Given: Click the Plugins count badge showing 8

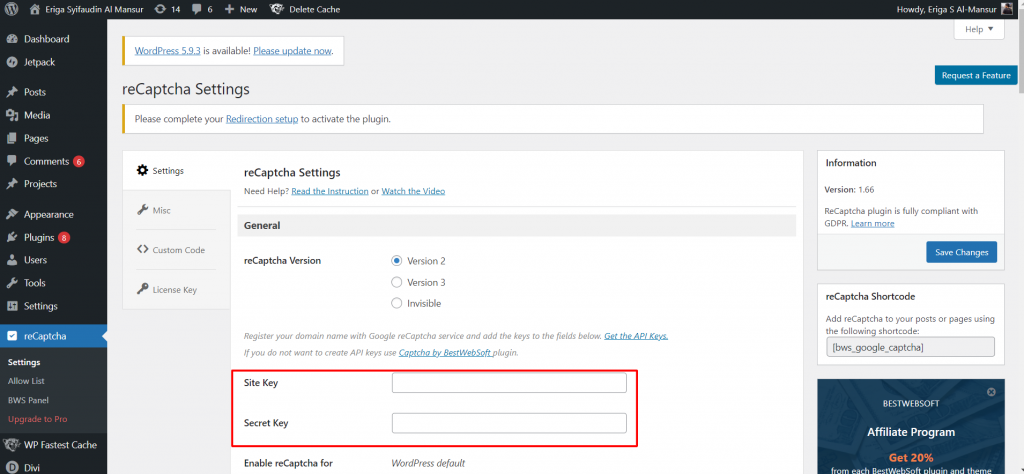Looking at the screenshot, I should point(63,238).
